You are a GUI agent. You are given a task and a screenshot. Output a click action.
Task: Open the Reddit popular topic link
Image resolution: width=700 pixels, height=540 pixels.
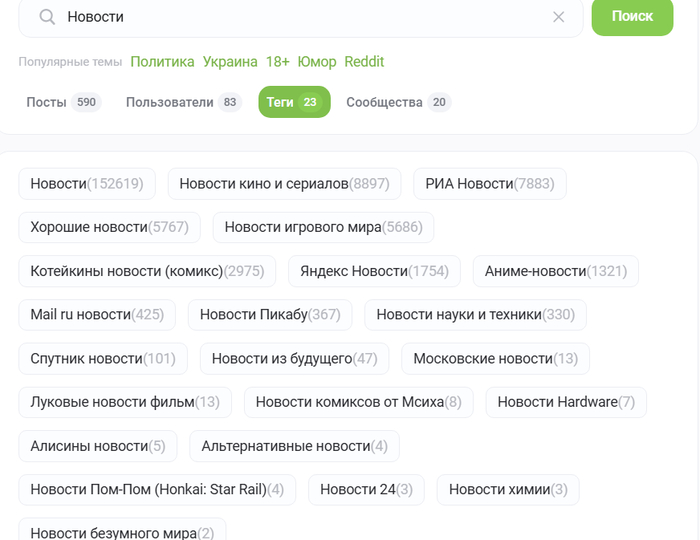click(x=364, y=62)
